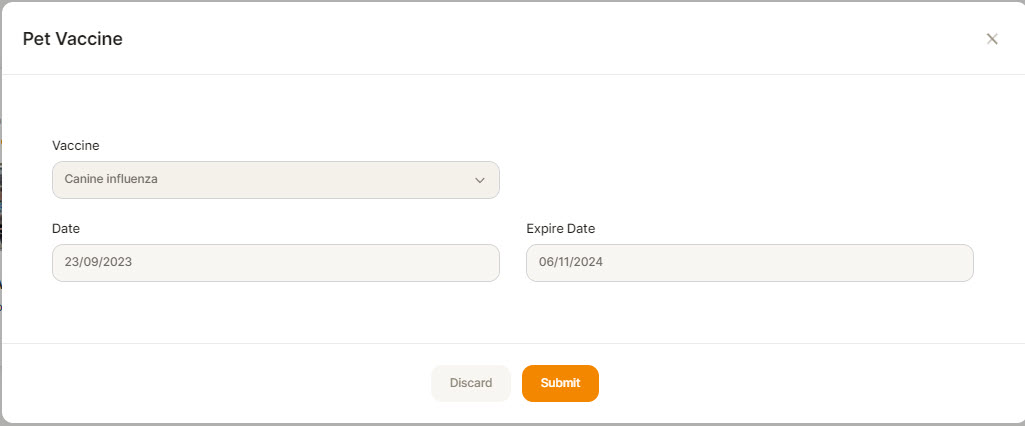Image resolution: width=1025 pixels, height=426 pixels.
Task: Click the Canine influenza selected value text
Action: (111, 179)
